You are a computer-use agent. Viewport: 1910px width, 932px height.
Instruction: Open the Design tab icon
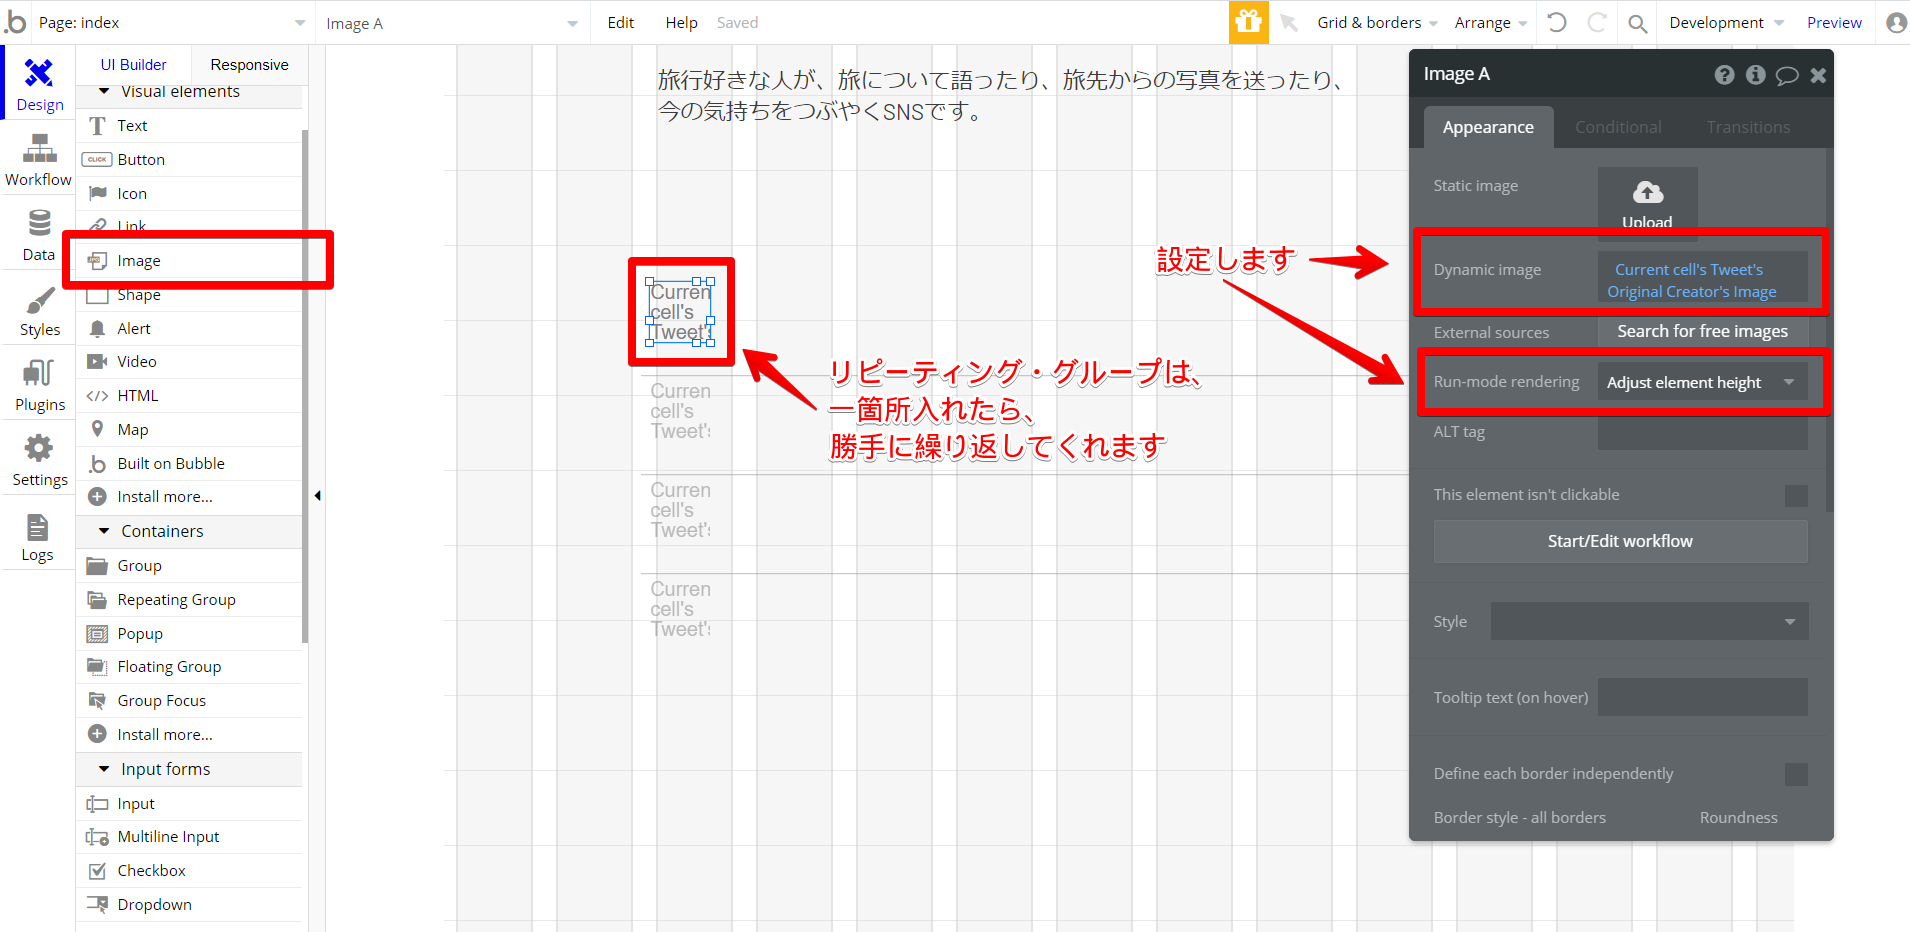(39, 73)
